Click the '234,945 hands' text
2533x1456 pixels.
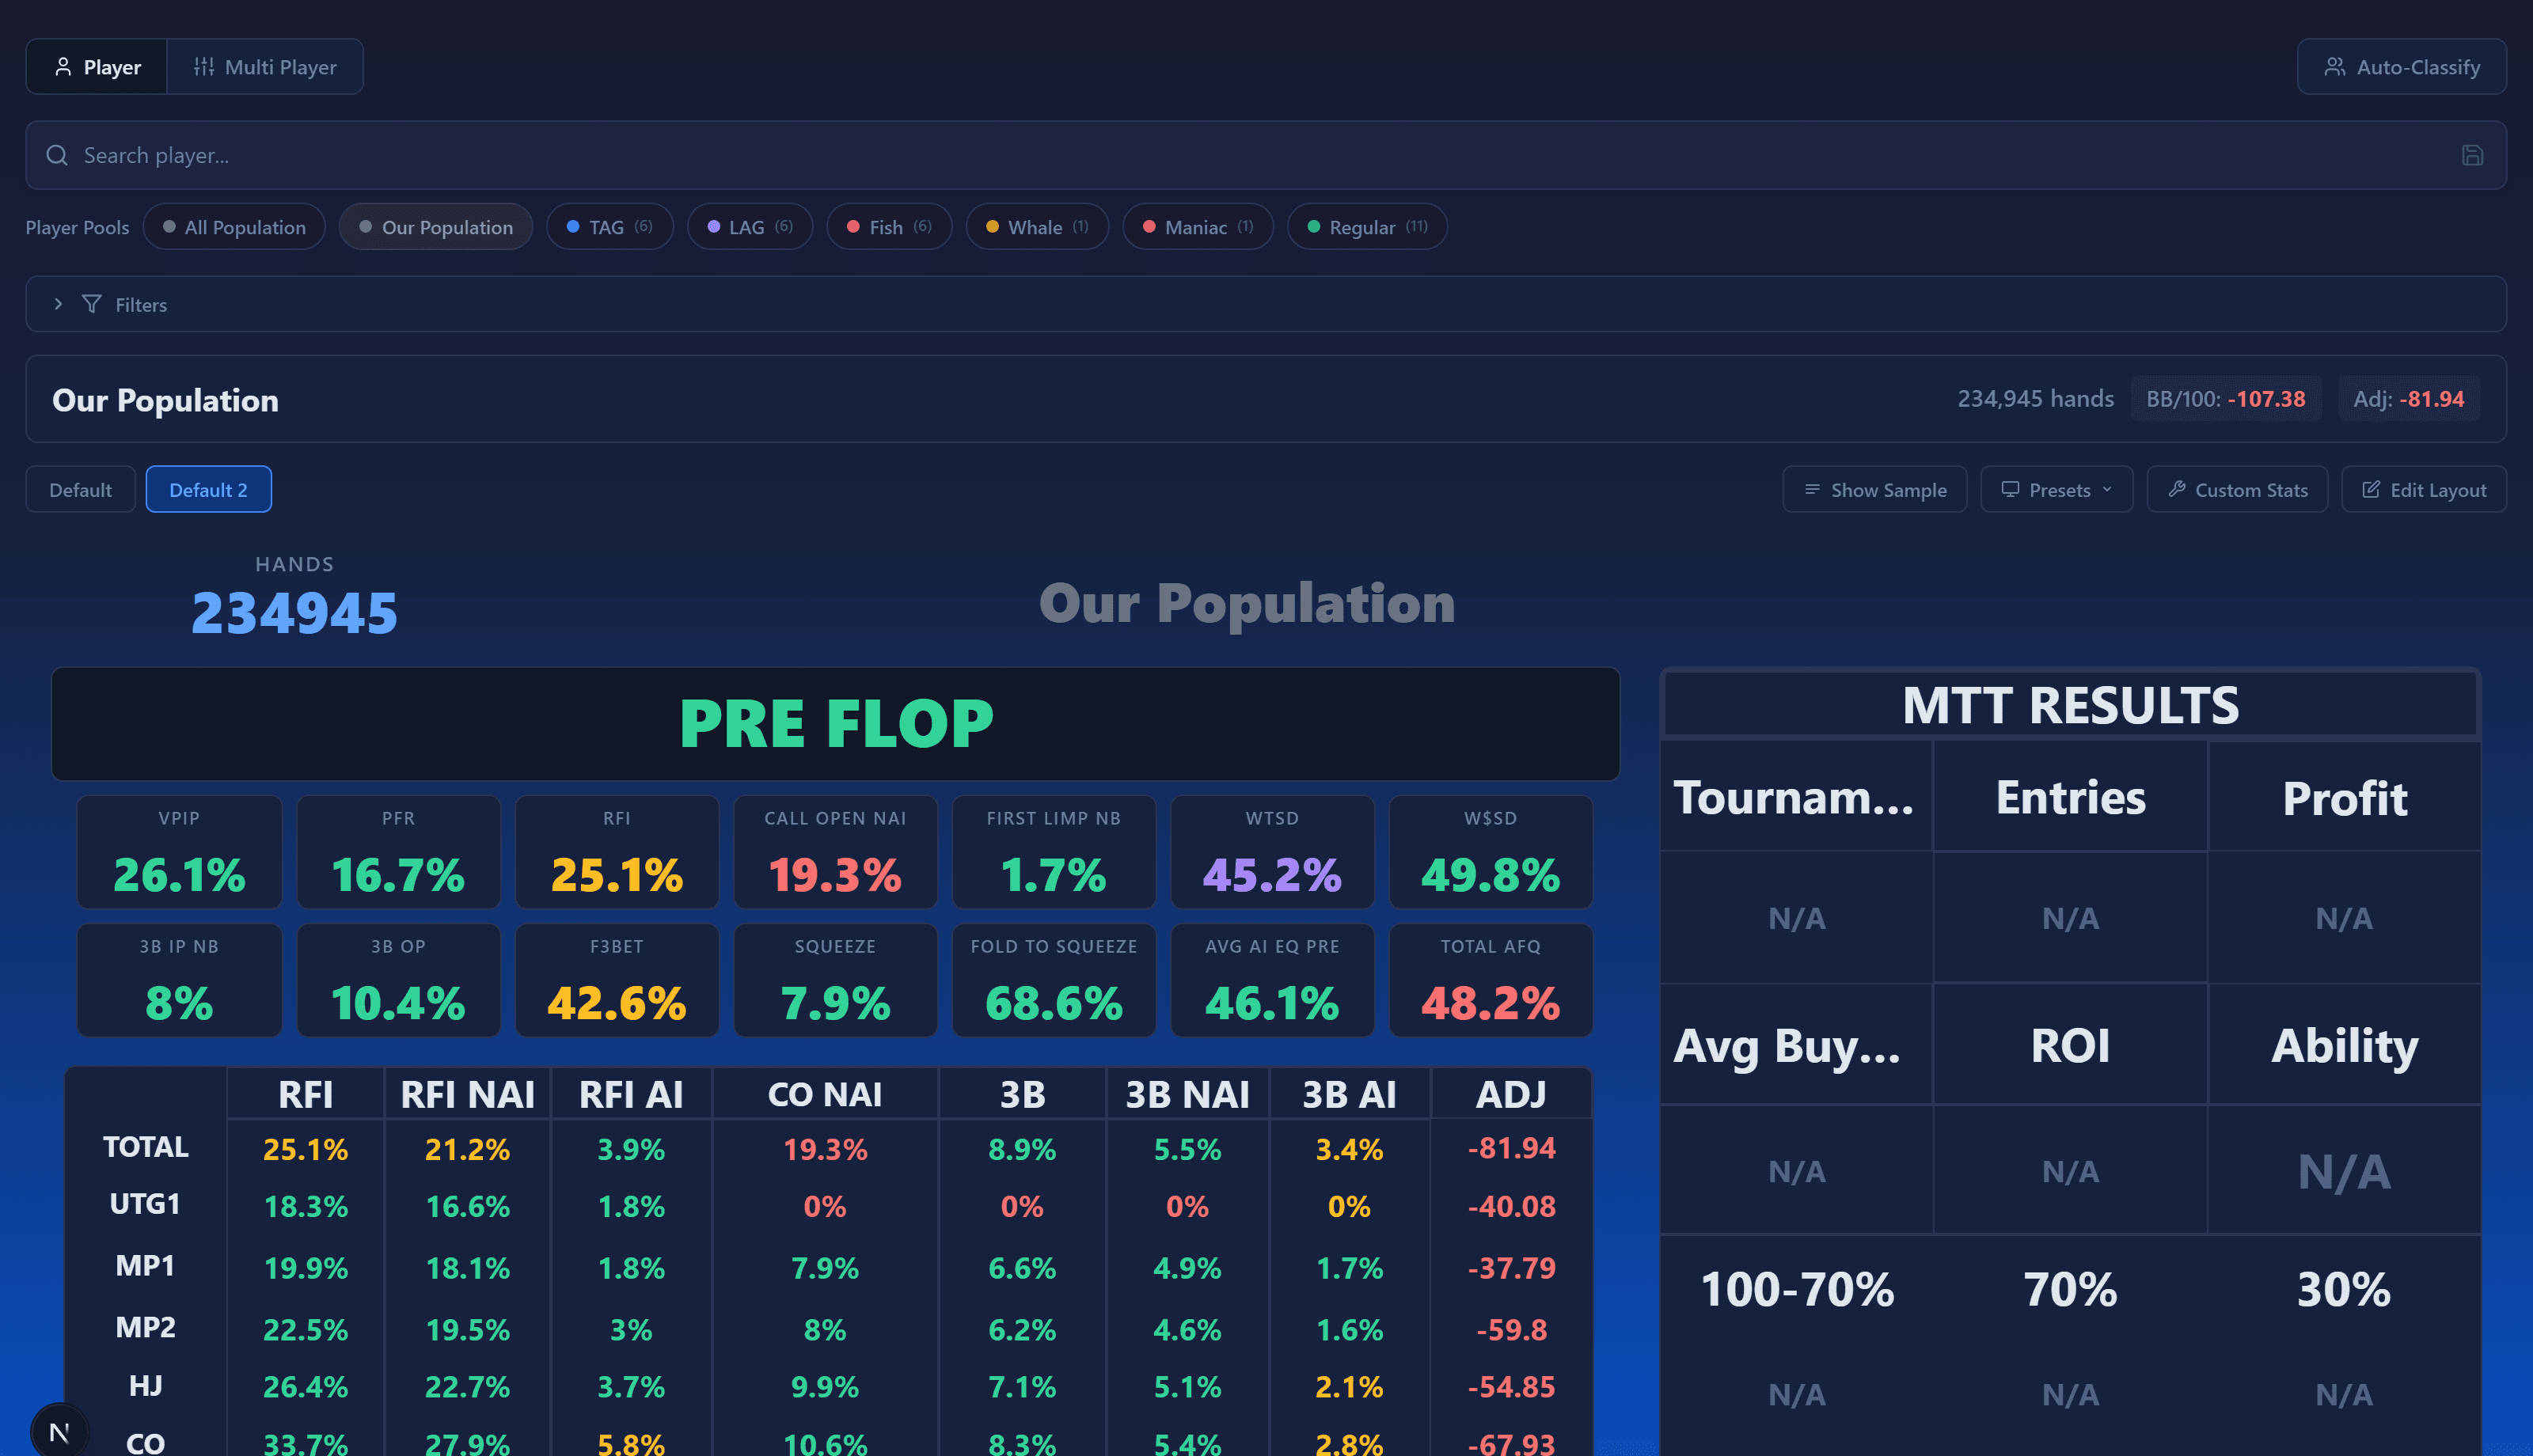(2035, 399)
